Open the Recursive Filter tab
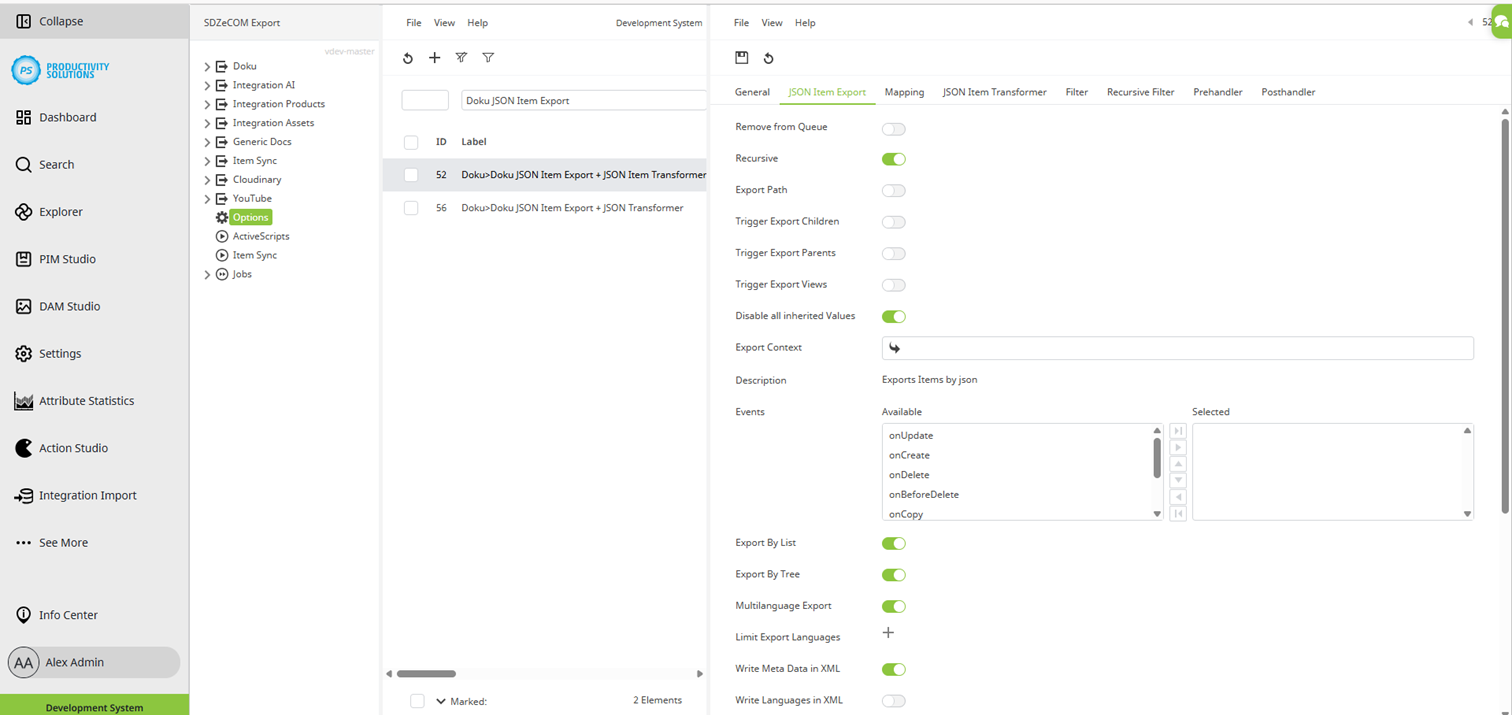This screenshot has width=1512, height=715. coord(1140,92)
